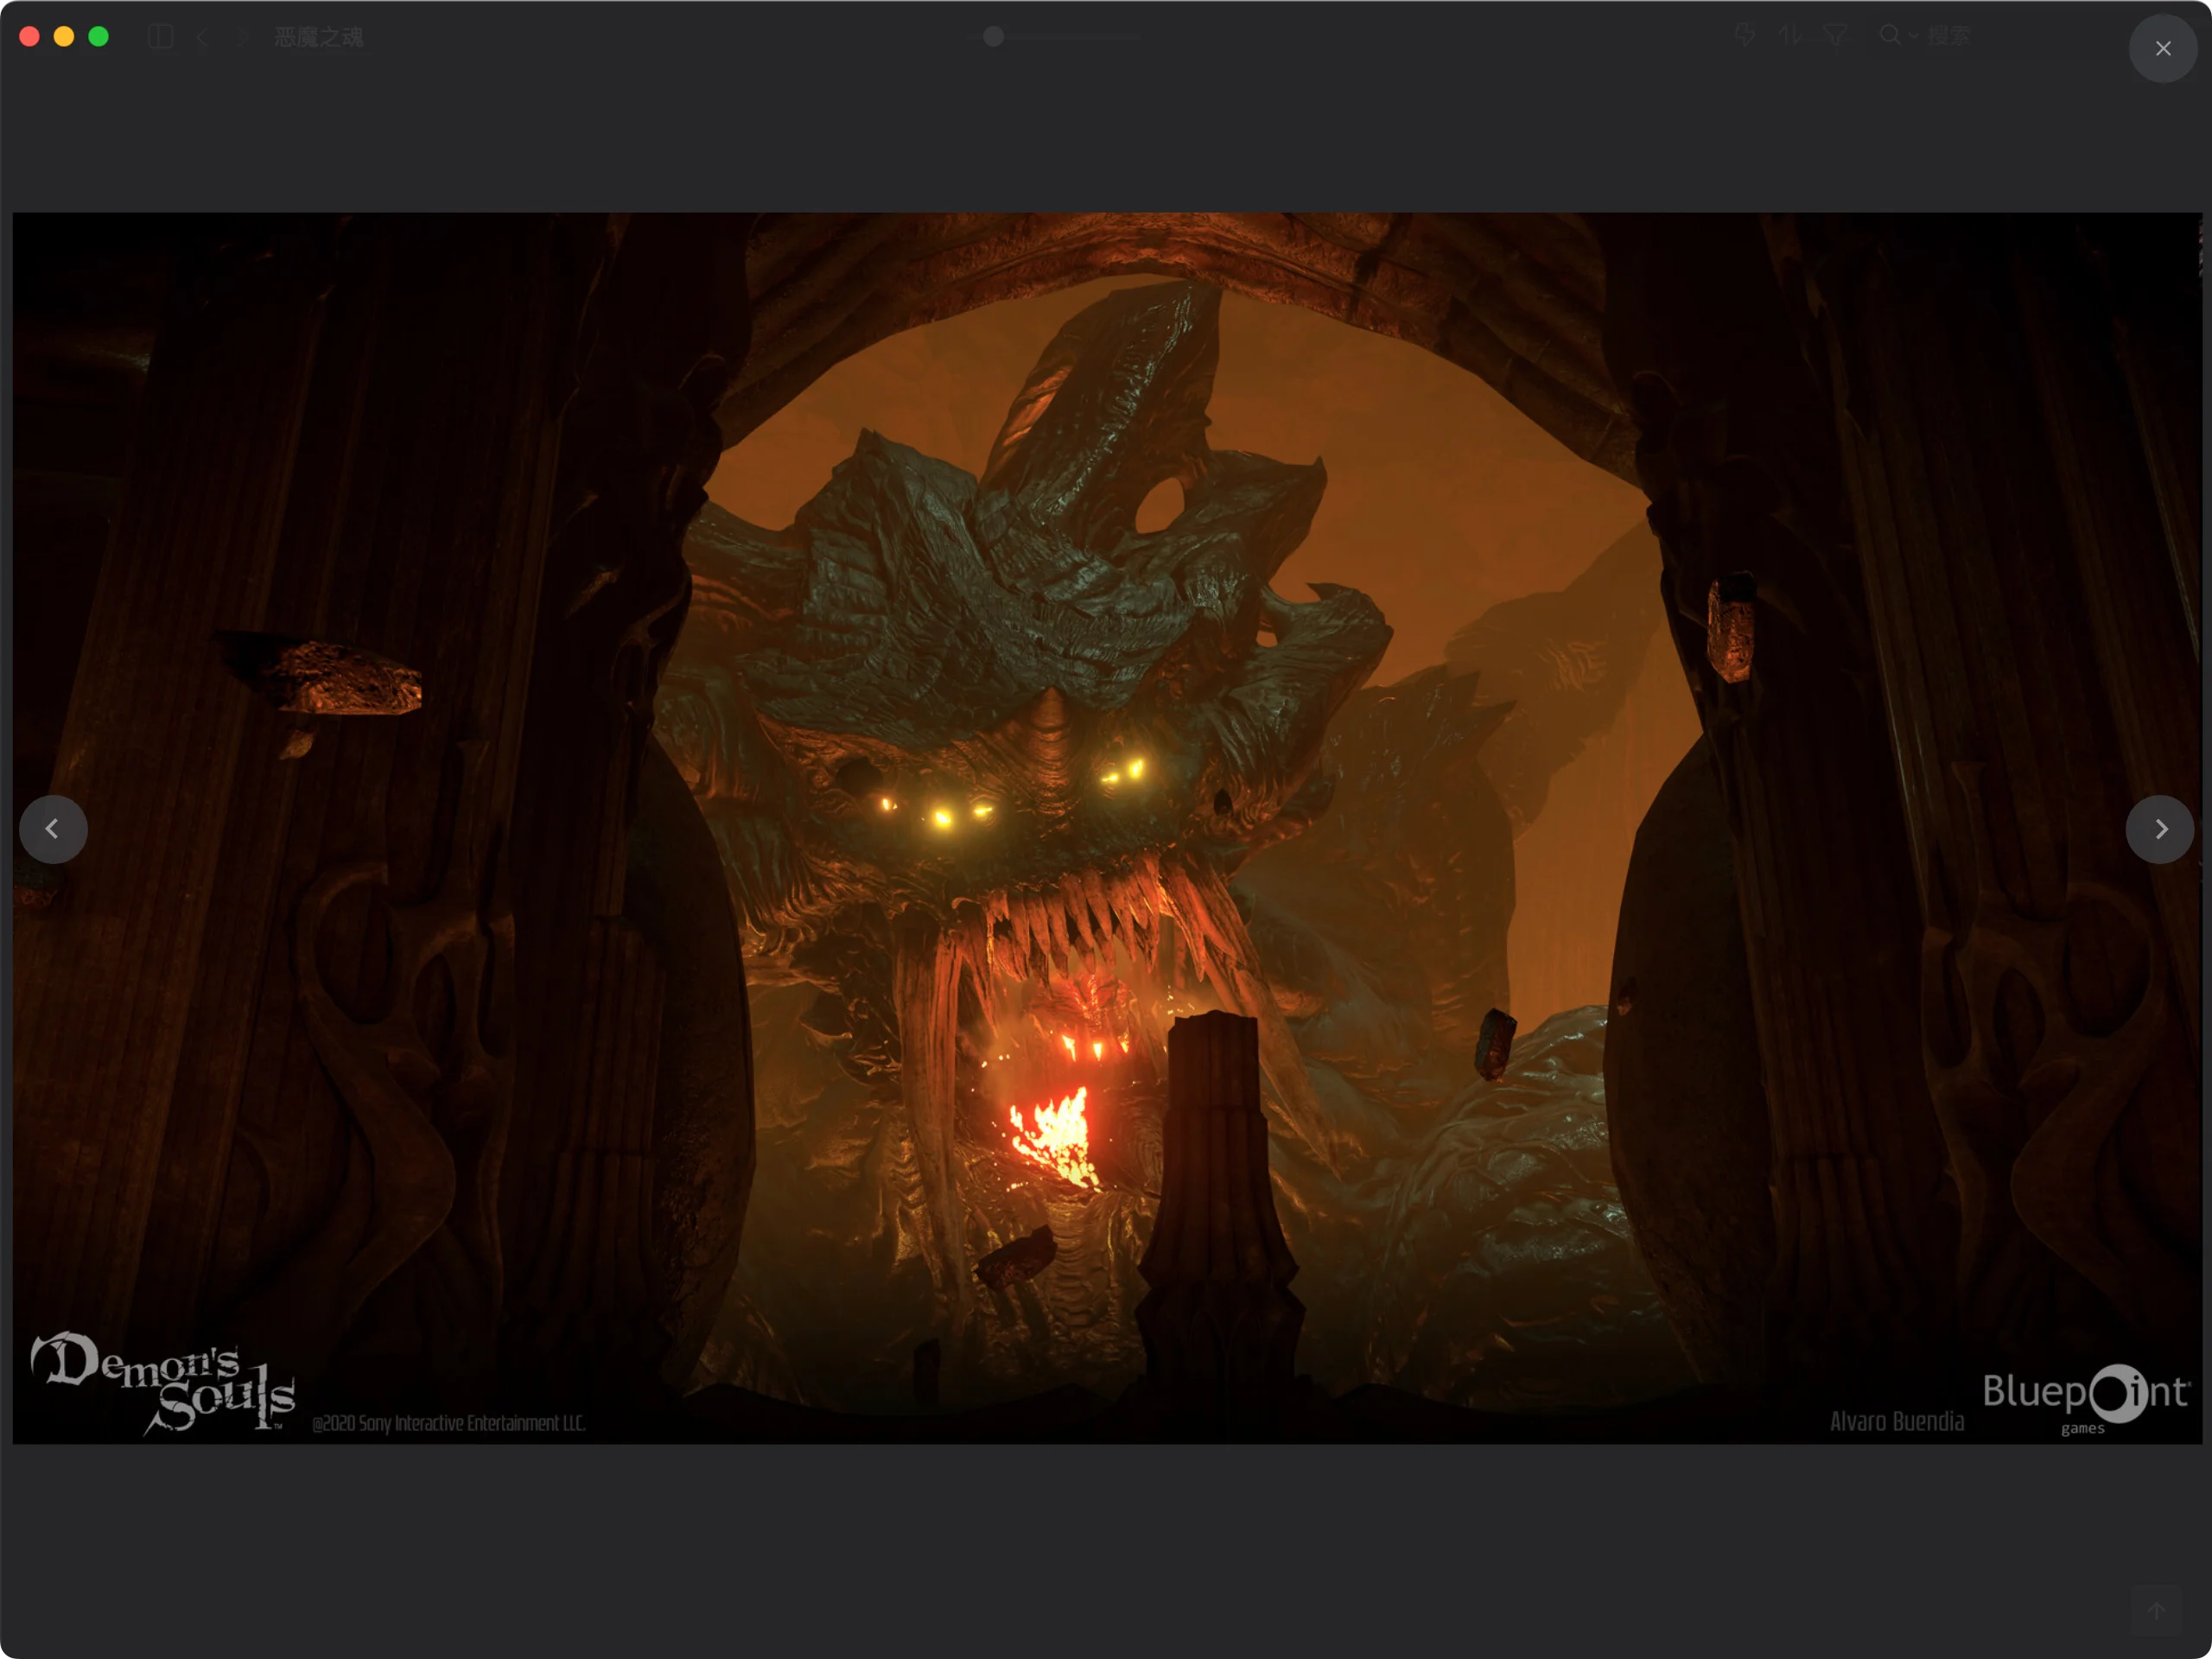
Task: Navigate back with the toolbar chevron
Action: point(203,37)
